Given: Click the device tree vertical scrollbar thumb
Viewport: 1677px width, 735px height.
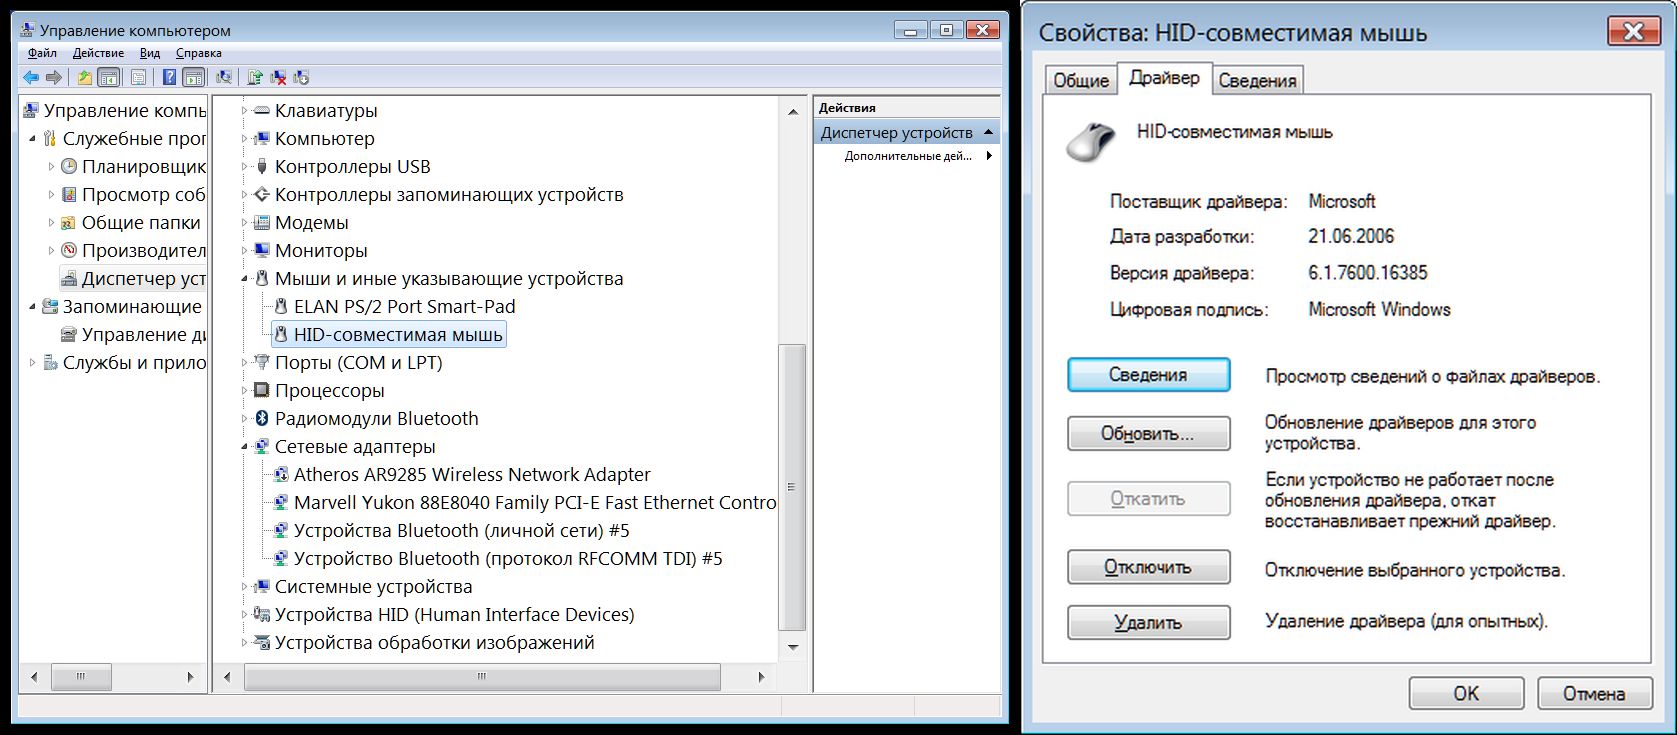Looking at the screenshot, I should coord(792,487).
